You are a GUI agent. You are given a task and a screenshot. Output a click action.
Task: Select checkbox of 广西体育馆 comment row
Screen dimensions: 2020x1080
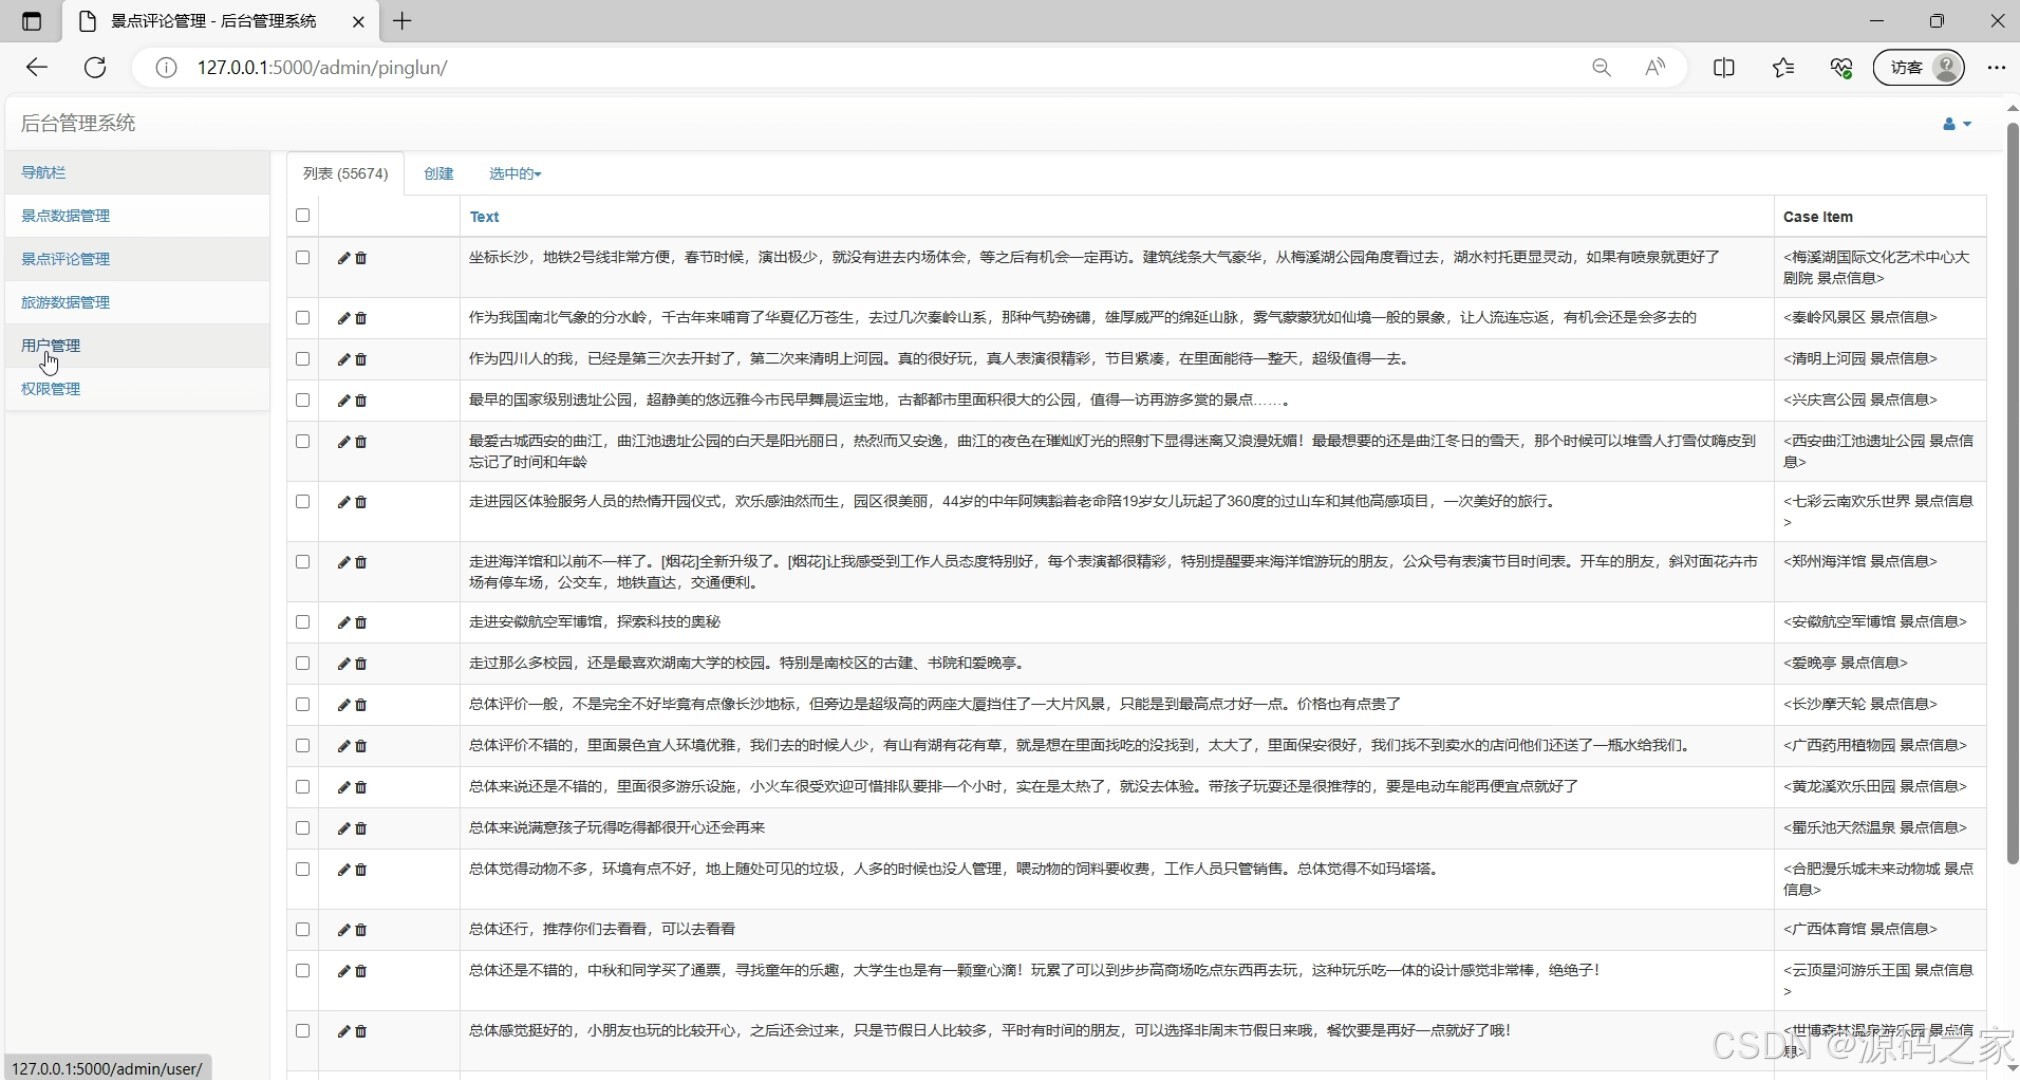point(303,929)
